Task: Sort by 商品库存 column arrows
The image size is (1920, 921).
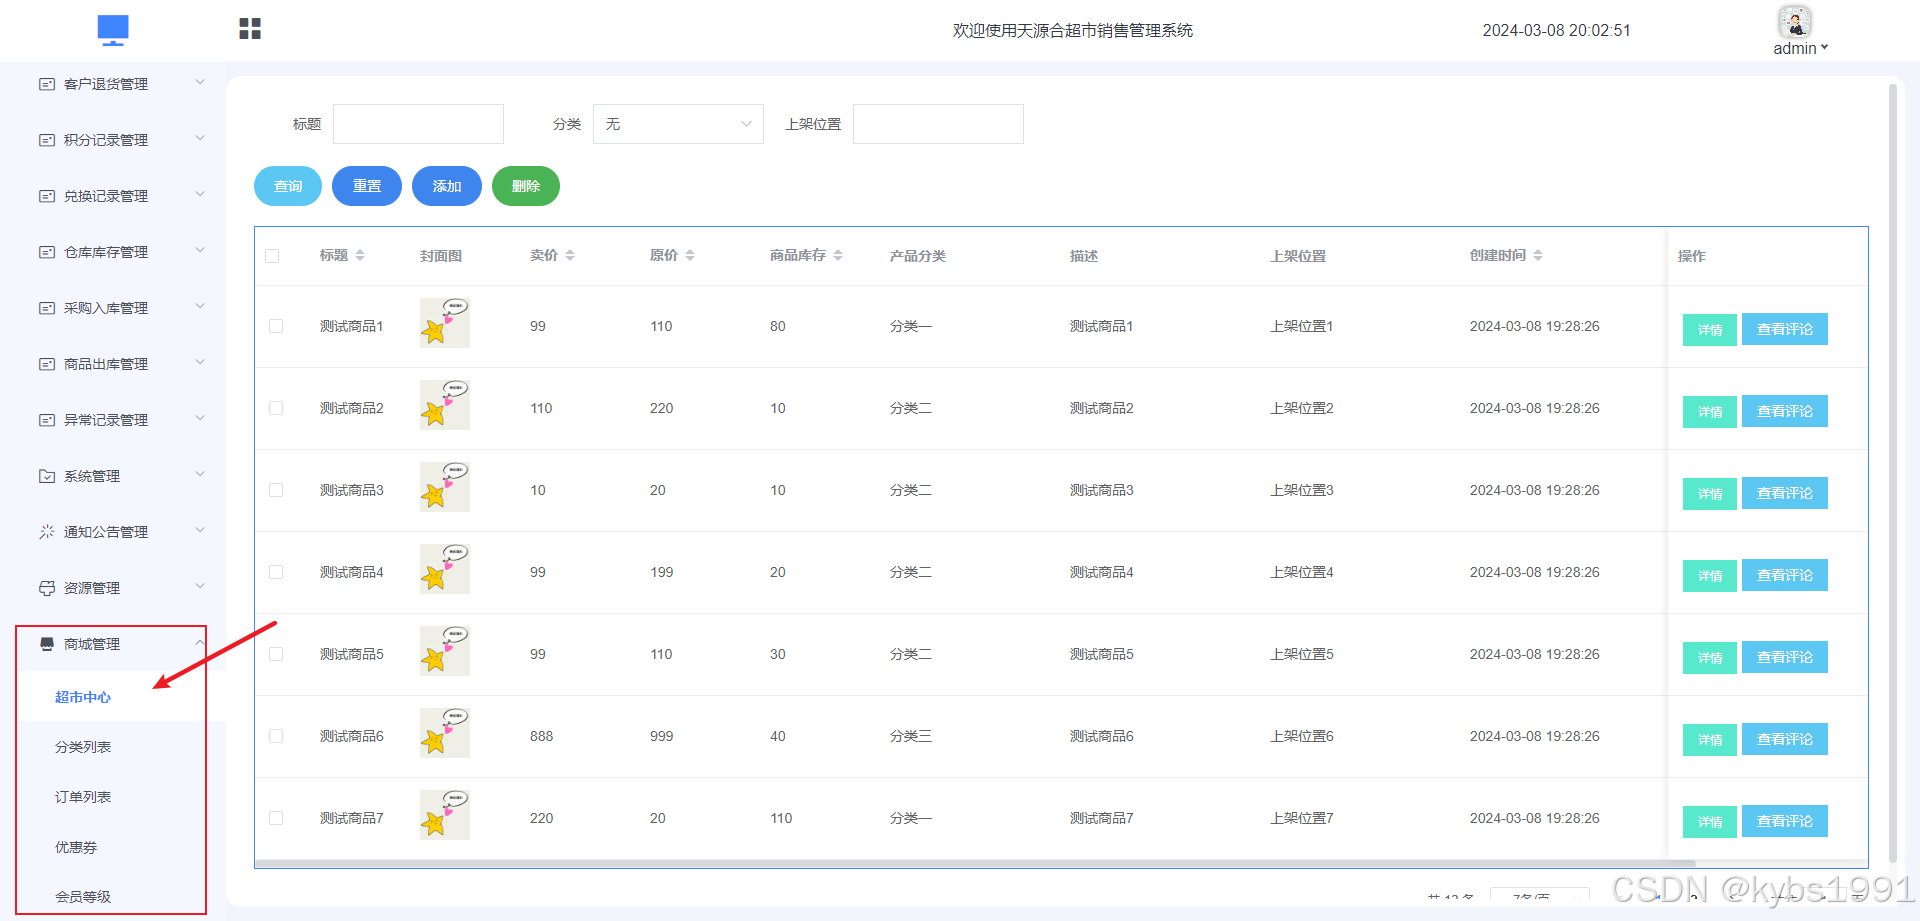Action: (838, 256)
